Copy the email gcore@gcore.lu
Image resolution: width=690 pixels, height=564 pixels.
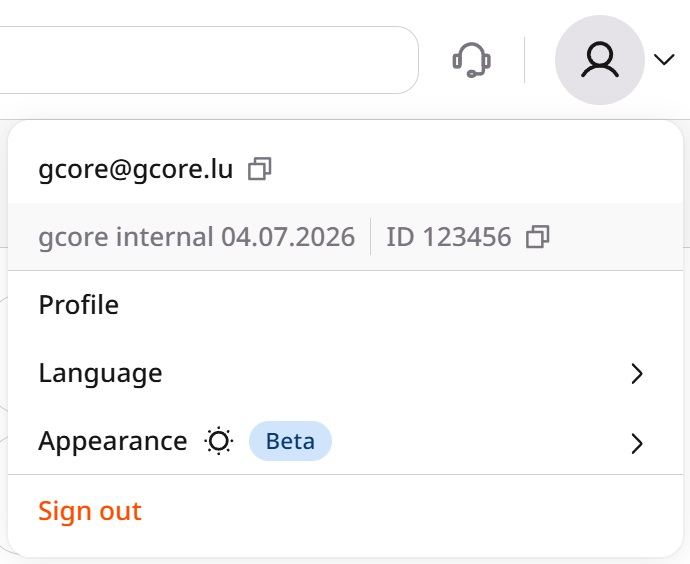(260, 169)
